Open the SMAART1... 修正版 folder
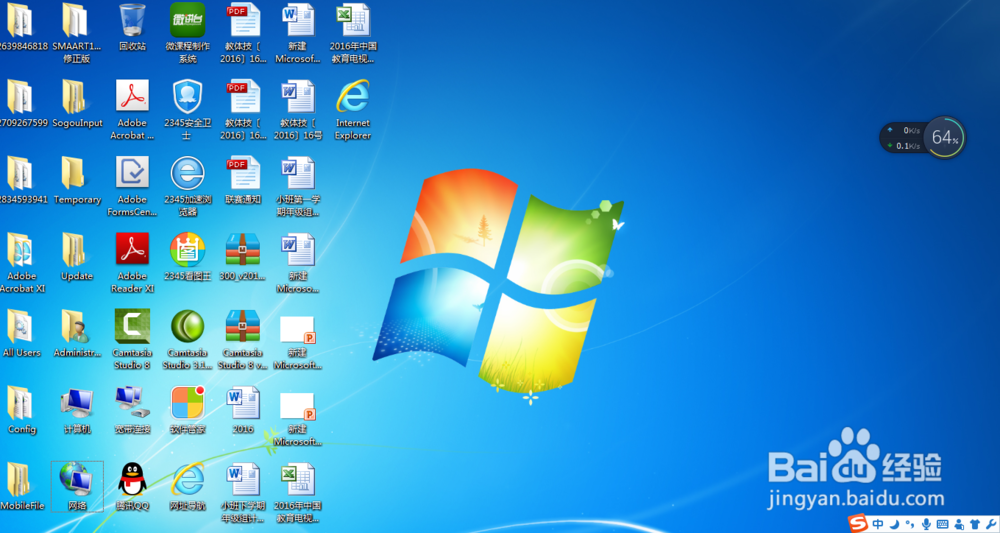 click(77, 33)
